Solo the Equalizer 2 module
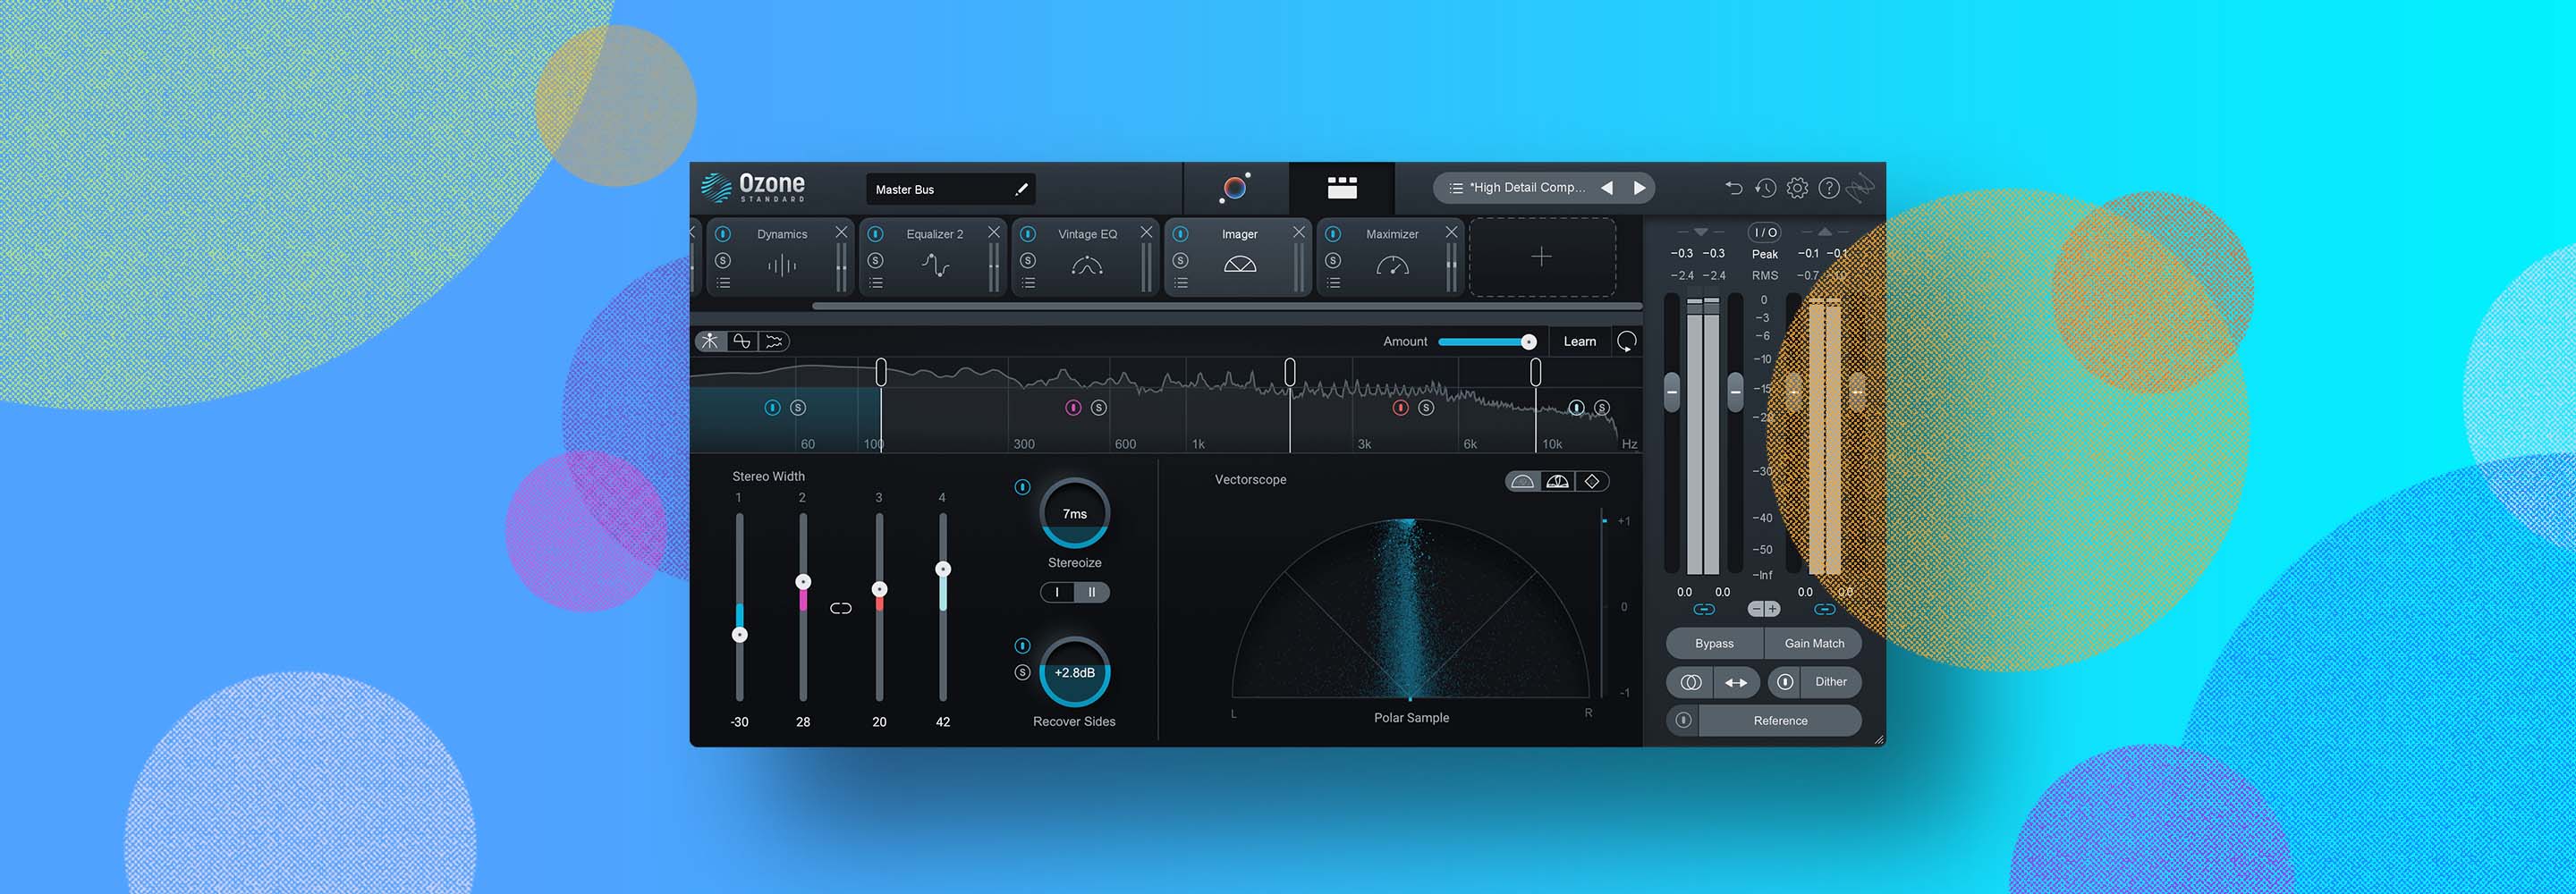 pos(875,260)
